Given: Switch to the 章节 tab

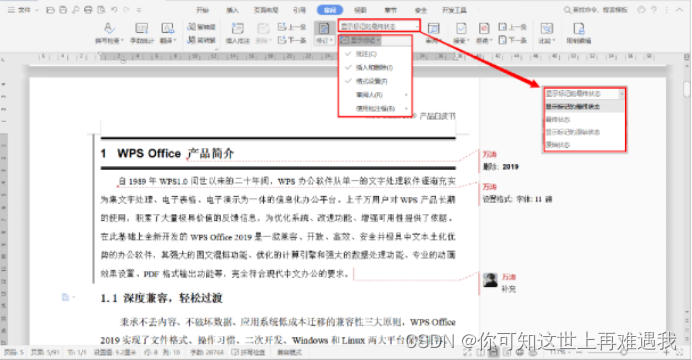Looking at the screenshot, I should 391,10.
